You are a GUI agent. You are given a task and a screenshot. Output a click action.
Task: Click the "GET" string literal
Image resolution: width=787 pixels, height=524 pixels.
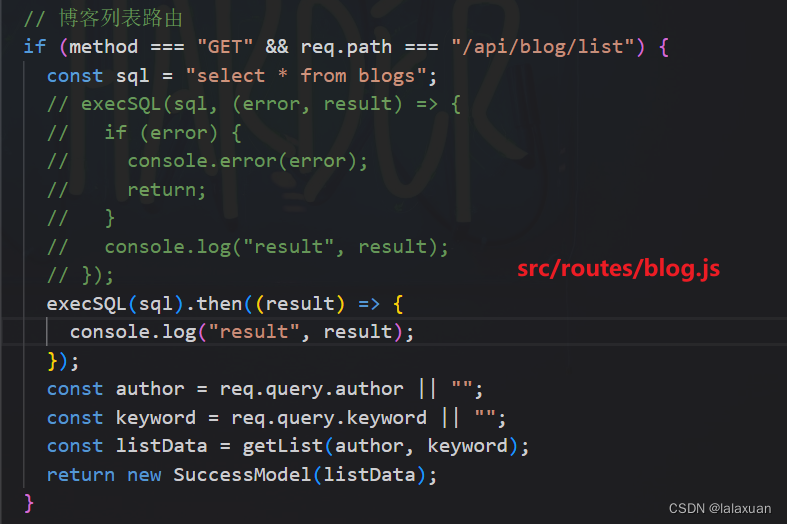click(225, 47)
